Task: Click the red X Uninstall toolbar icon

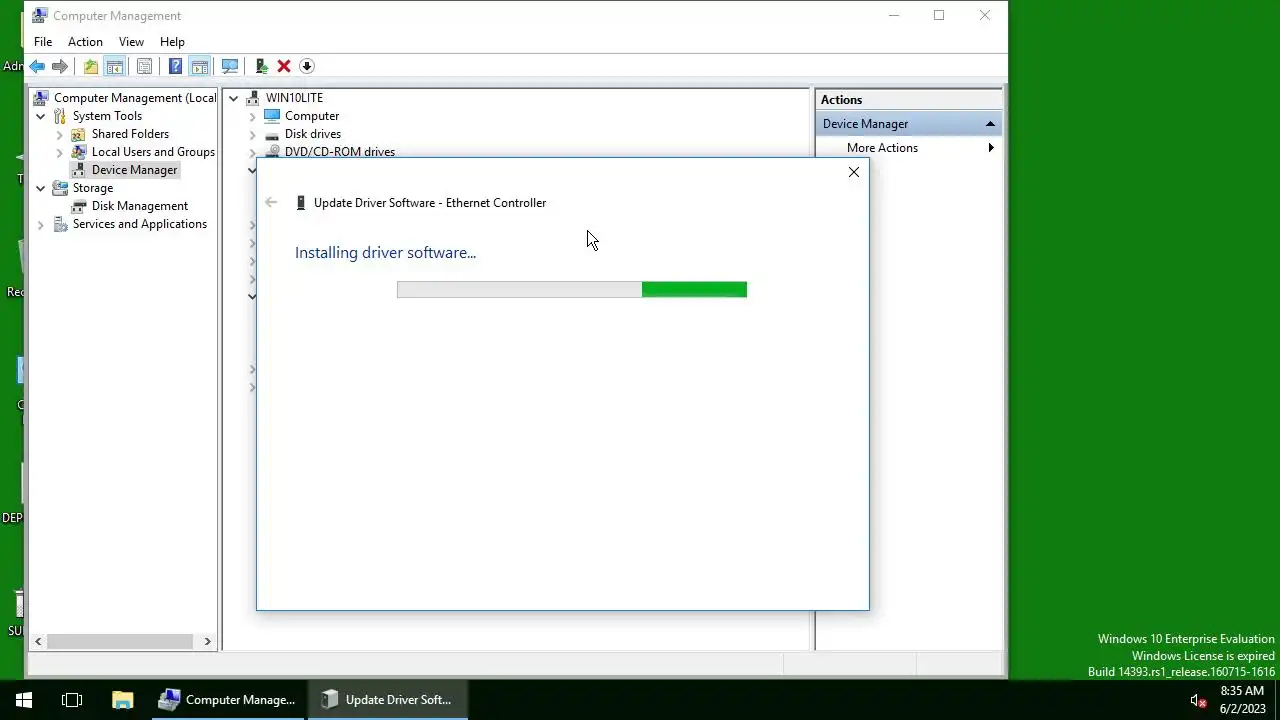Action: (284, 66)
